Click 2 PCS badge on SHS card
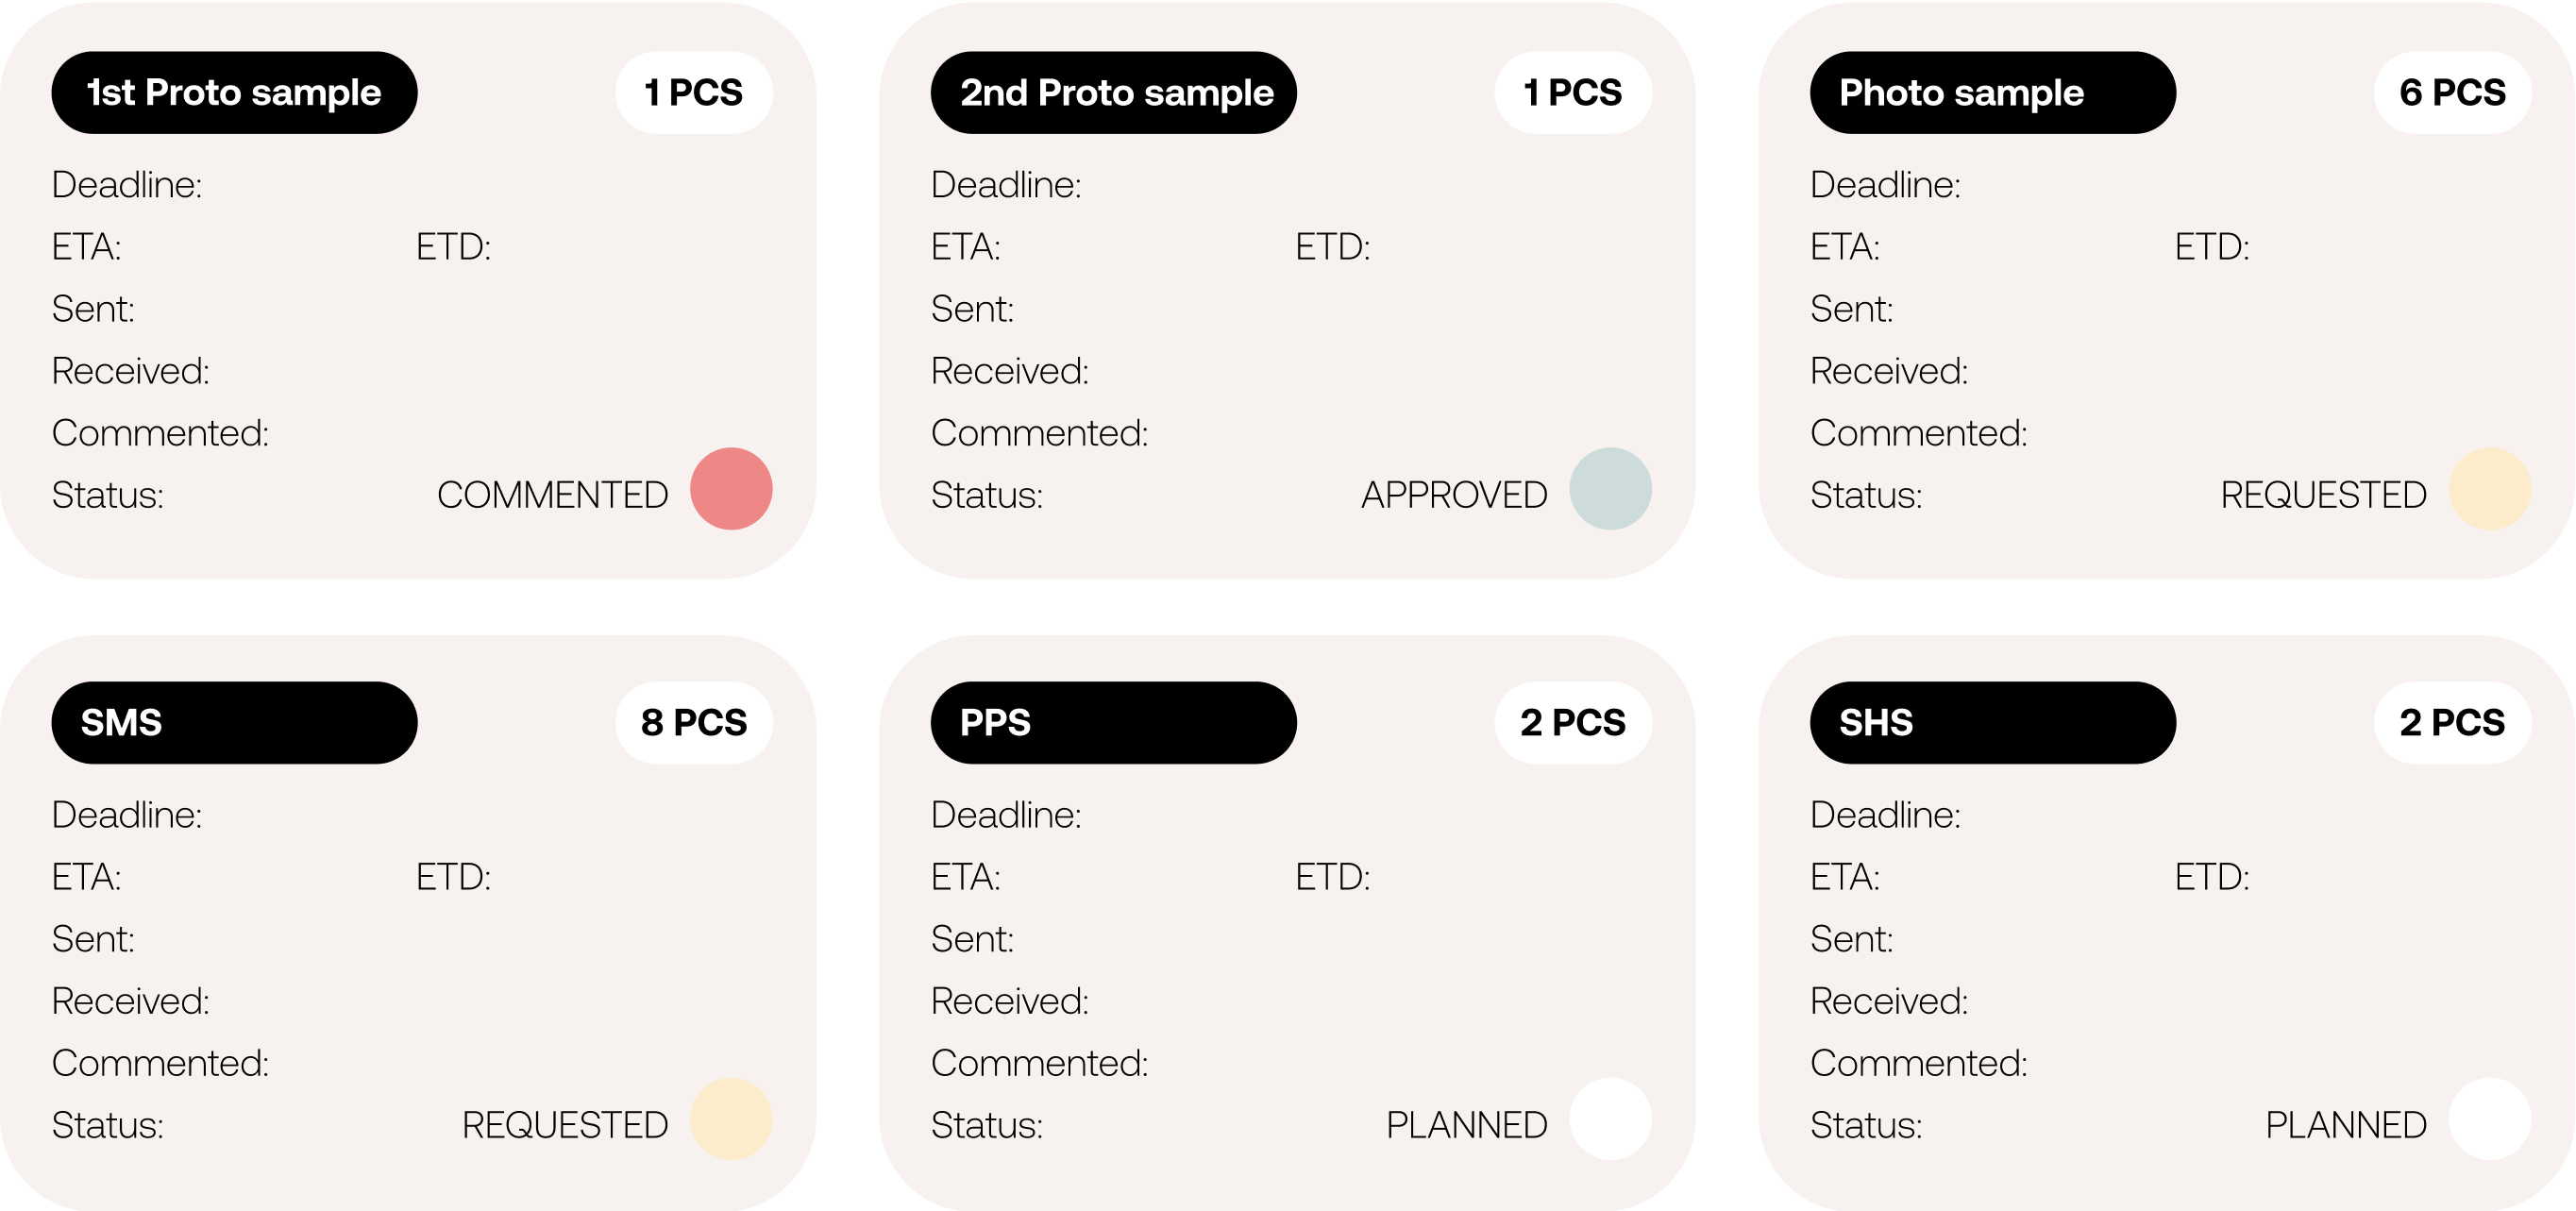Image resolution: width=2576 pixels, height=1211 pixels. 2452,723
